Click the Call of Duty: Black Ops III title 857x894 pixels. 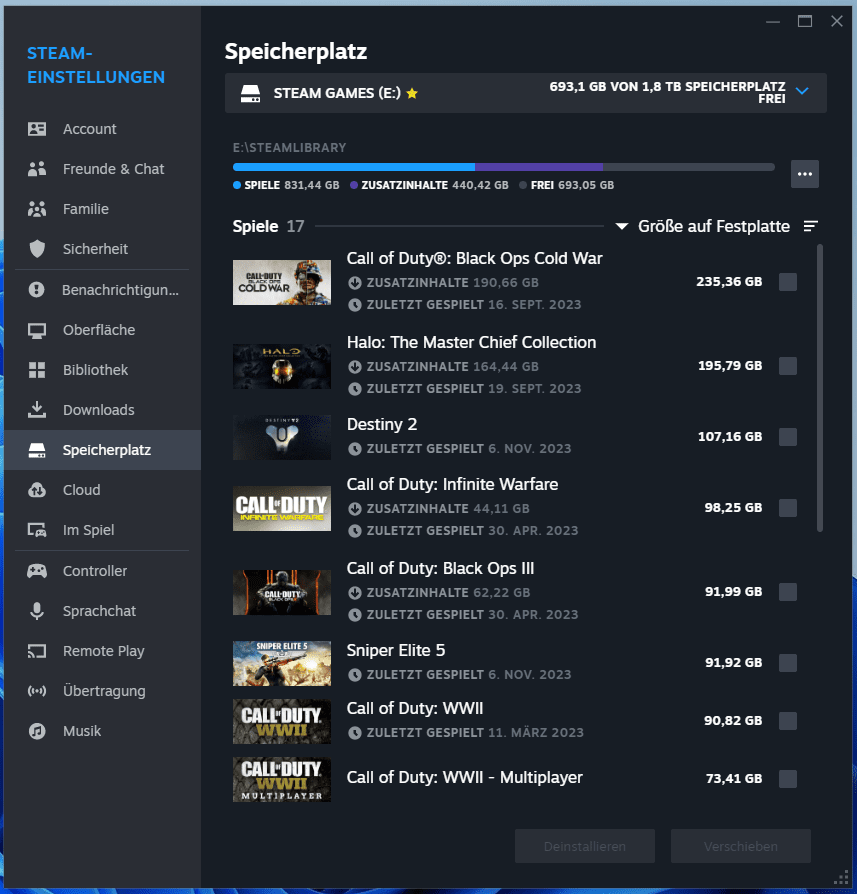pos(440,568)
